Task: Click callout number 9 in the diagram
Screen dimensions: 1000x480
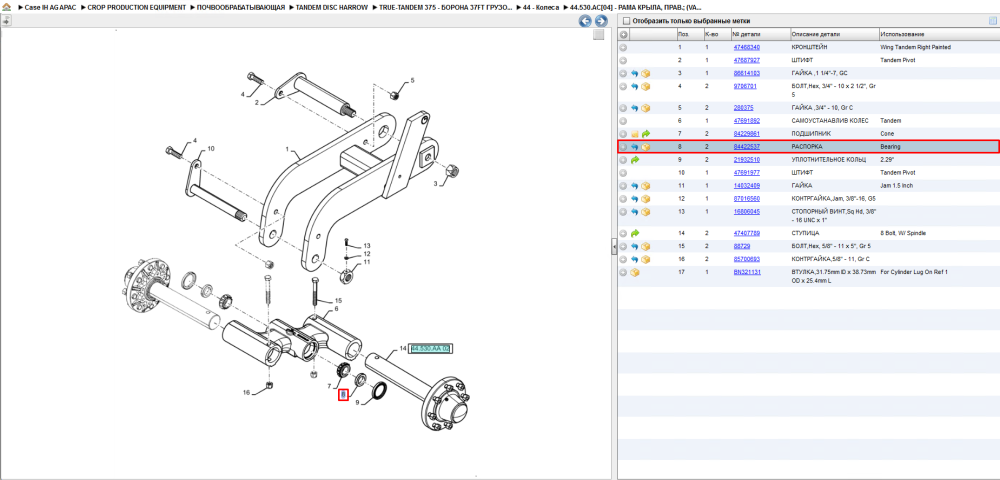Action: click(x=358, y=403)
